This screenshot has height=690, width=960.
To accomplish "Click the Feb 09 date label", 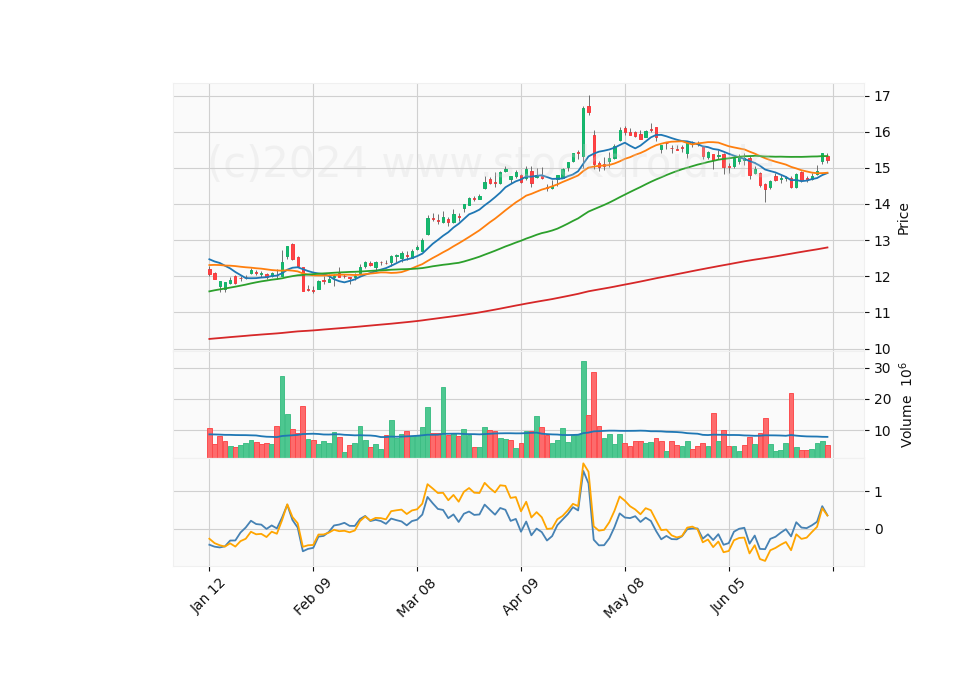I will coord(312,596).
